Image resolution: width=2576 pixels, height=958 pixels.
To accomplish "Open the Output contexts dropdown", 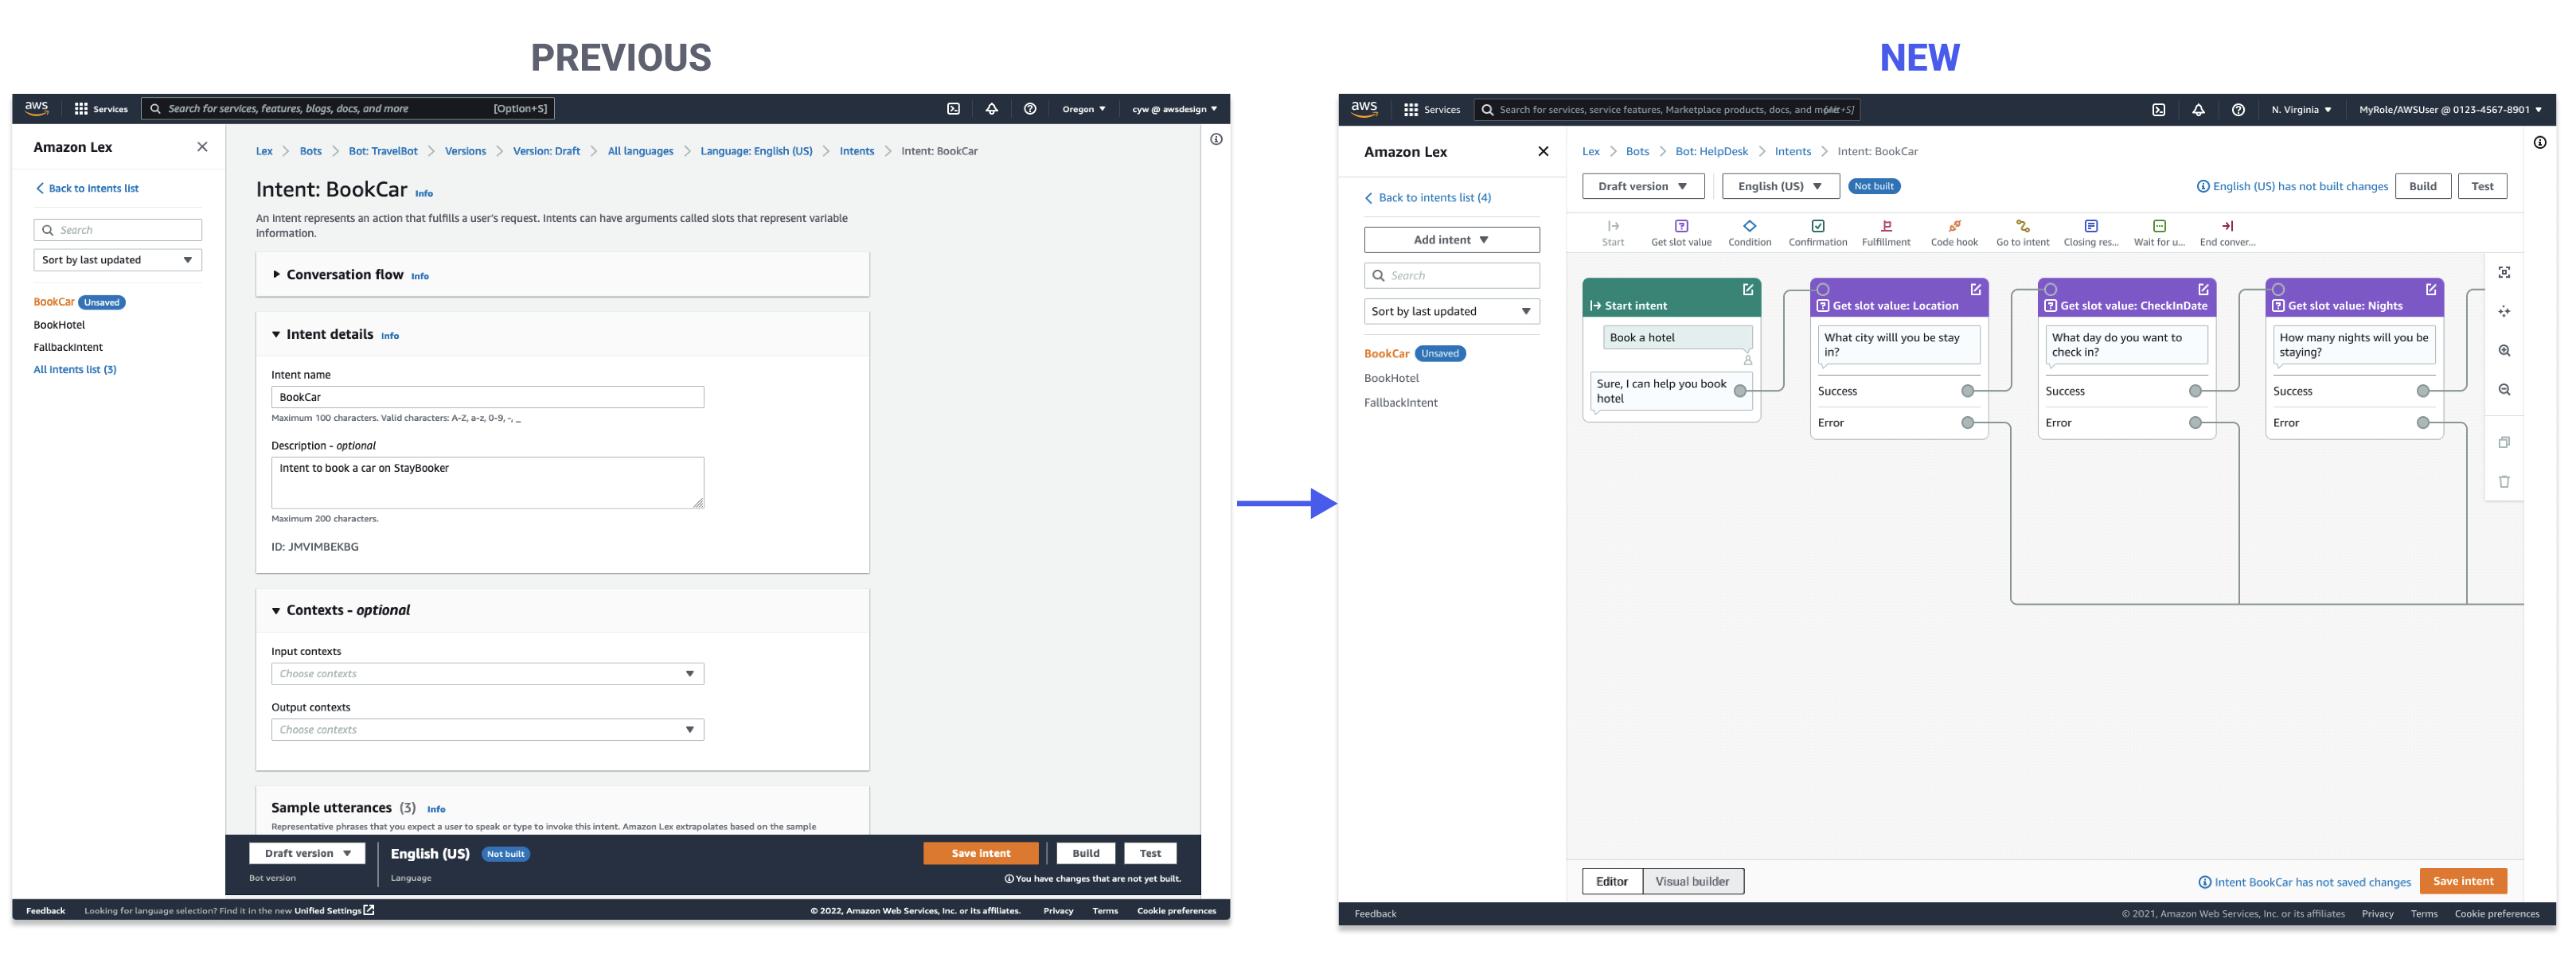I will click(487, 730).
